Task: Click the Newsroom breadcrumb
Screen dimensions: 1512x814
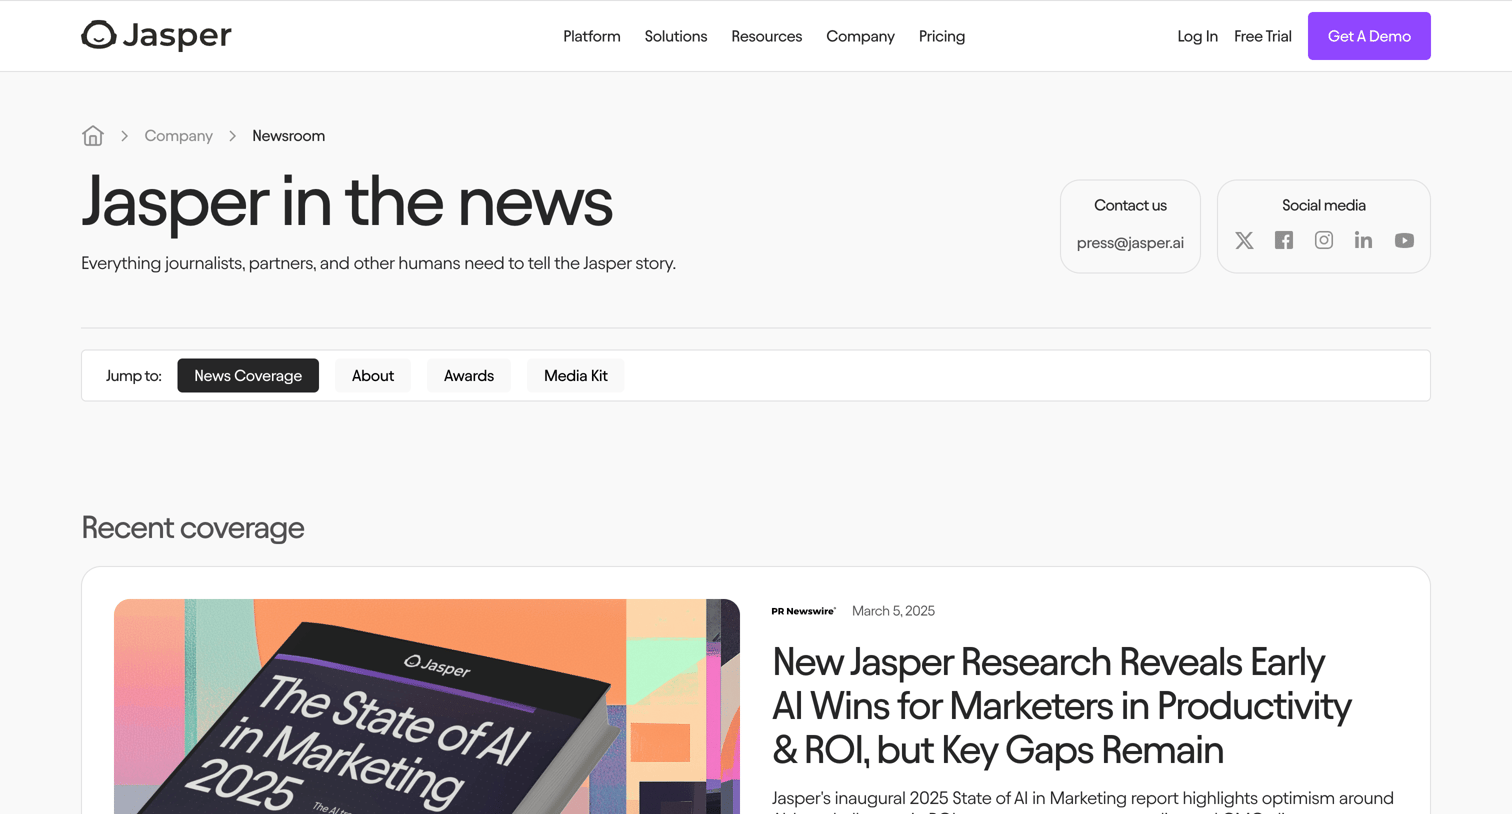Action: (x=288, y=136)
